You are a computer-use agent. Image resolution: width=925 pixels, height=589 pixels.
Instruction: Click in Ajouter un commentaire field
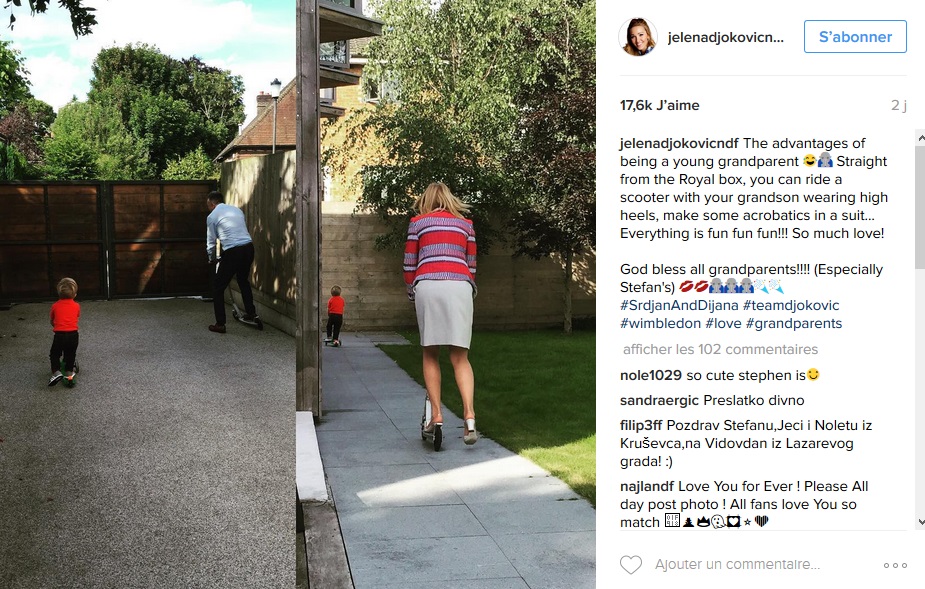(x=737, y=565)
